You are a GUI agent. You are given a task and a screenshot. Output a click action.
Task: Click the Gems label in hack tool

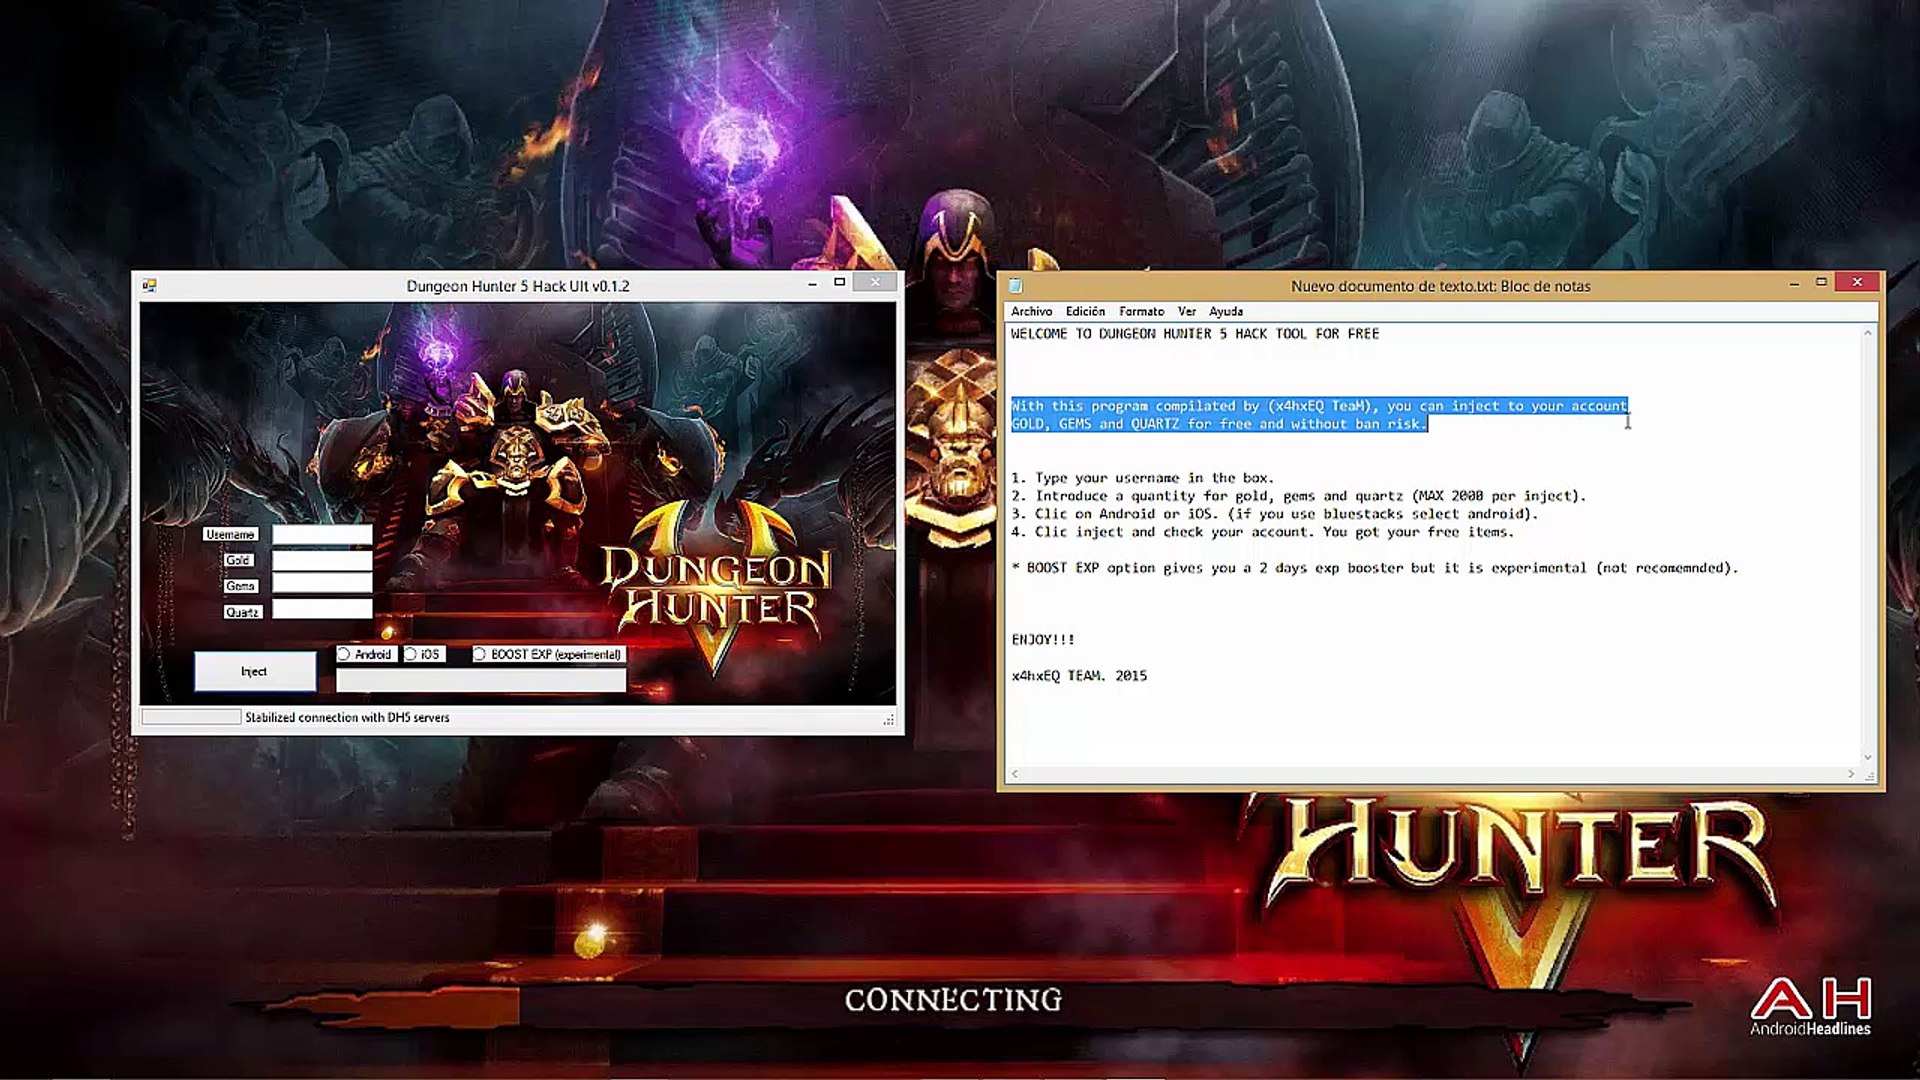pos(240,586)
